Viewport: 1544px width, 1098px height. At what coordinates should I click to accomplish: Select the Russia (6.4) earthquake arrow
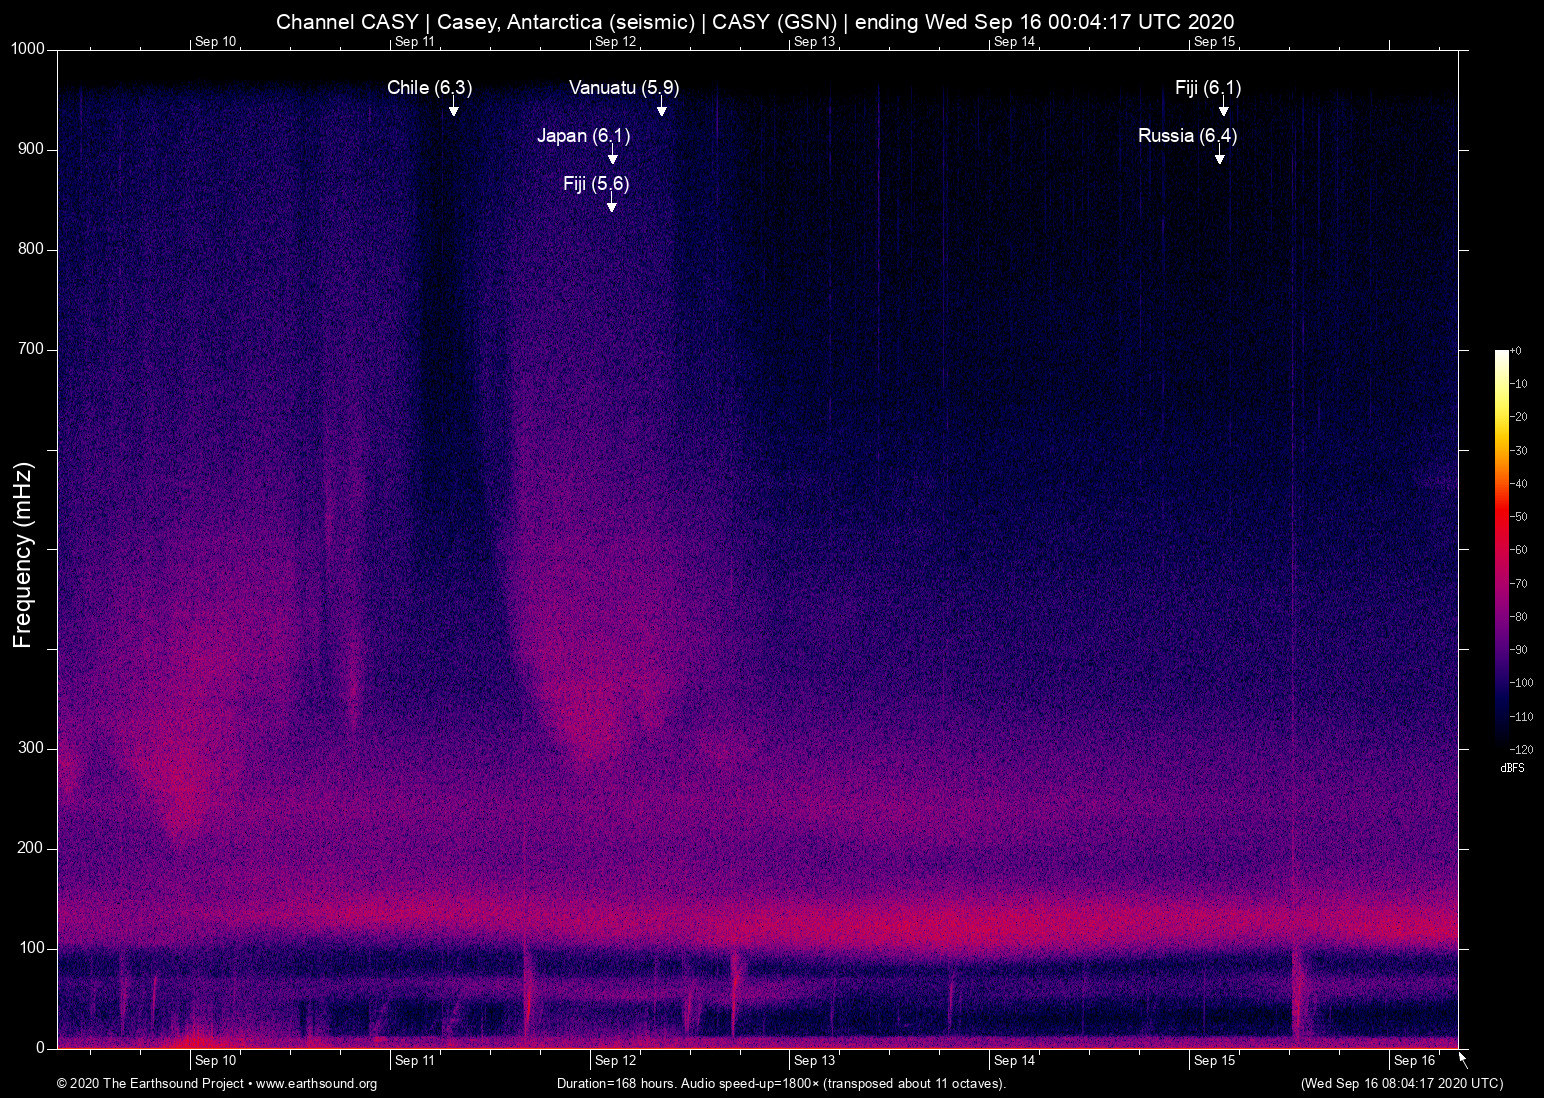coord(1219,157)
